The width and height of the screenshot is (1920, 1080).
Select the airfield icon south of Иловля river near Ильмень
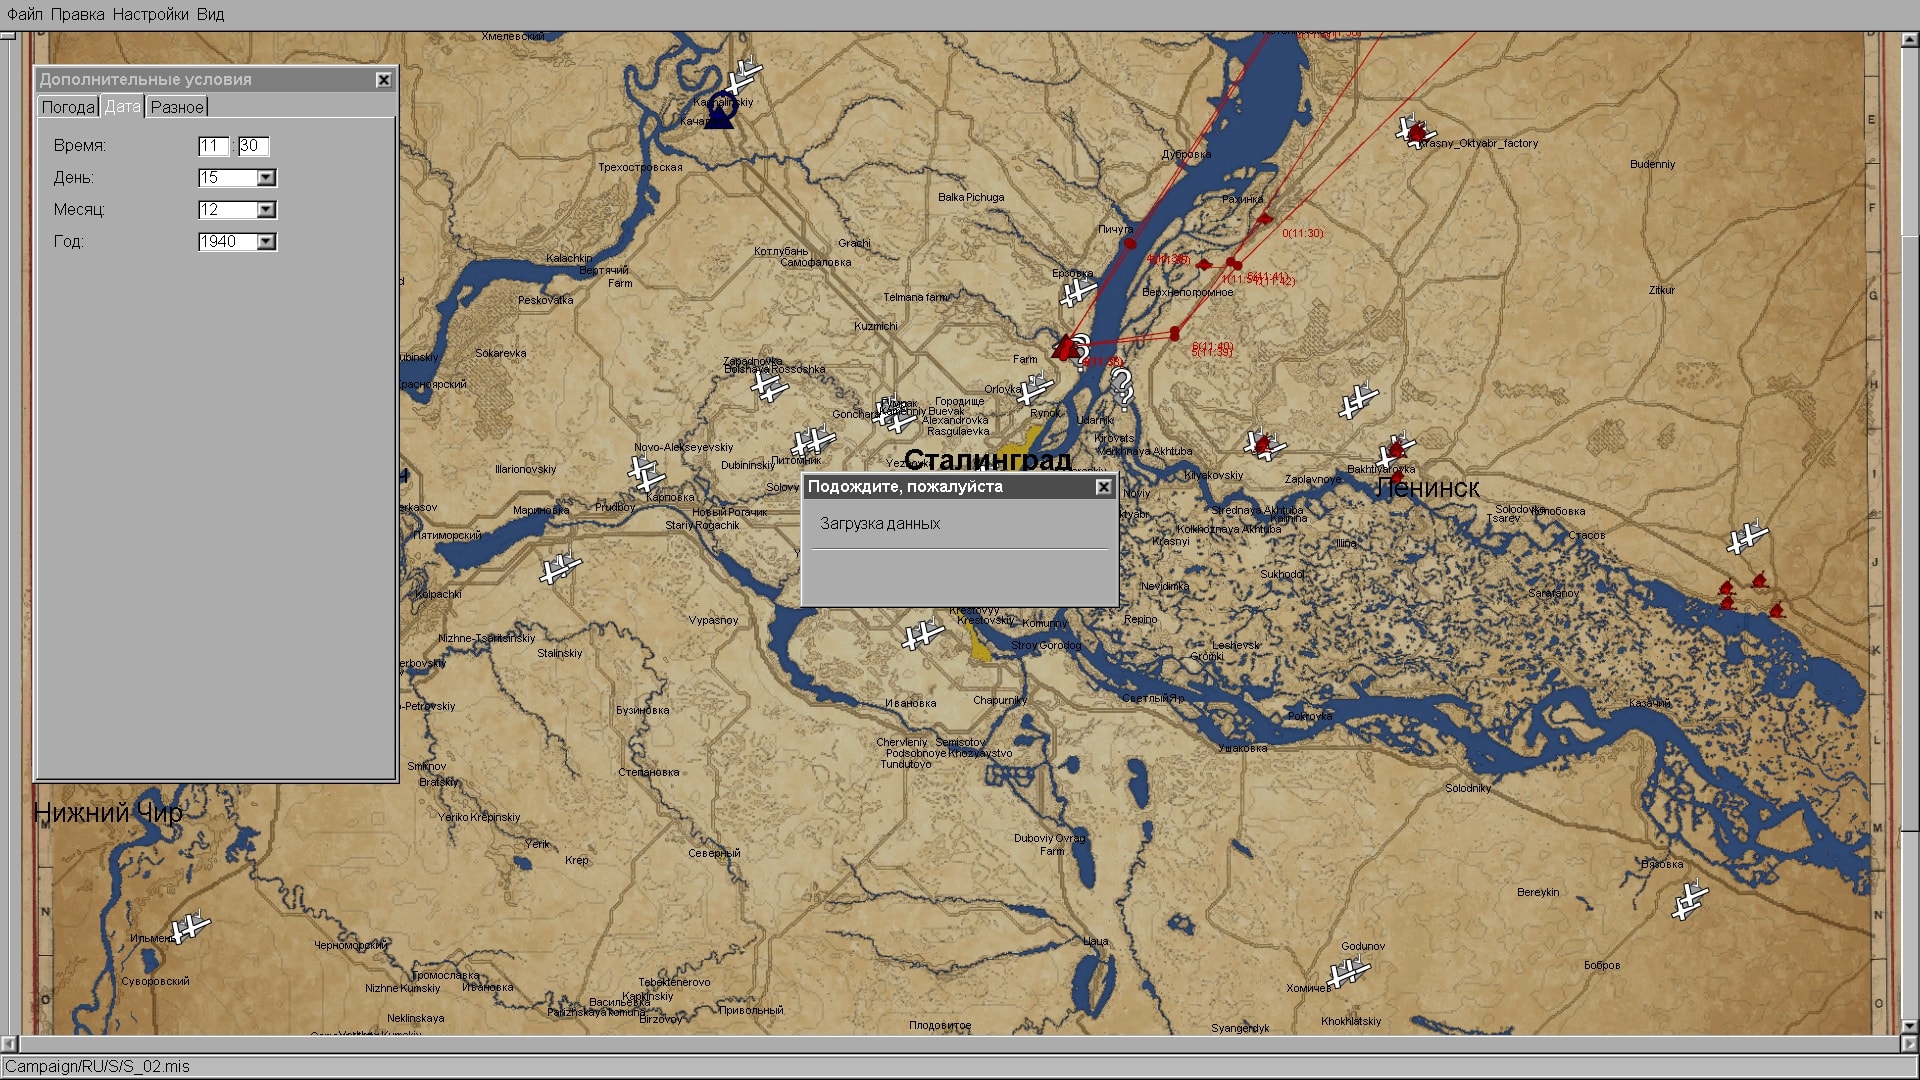click(x=187, y=928)
